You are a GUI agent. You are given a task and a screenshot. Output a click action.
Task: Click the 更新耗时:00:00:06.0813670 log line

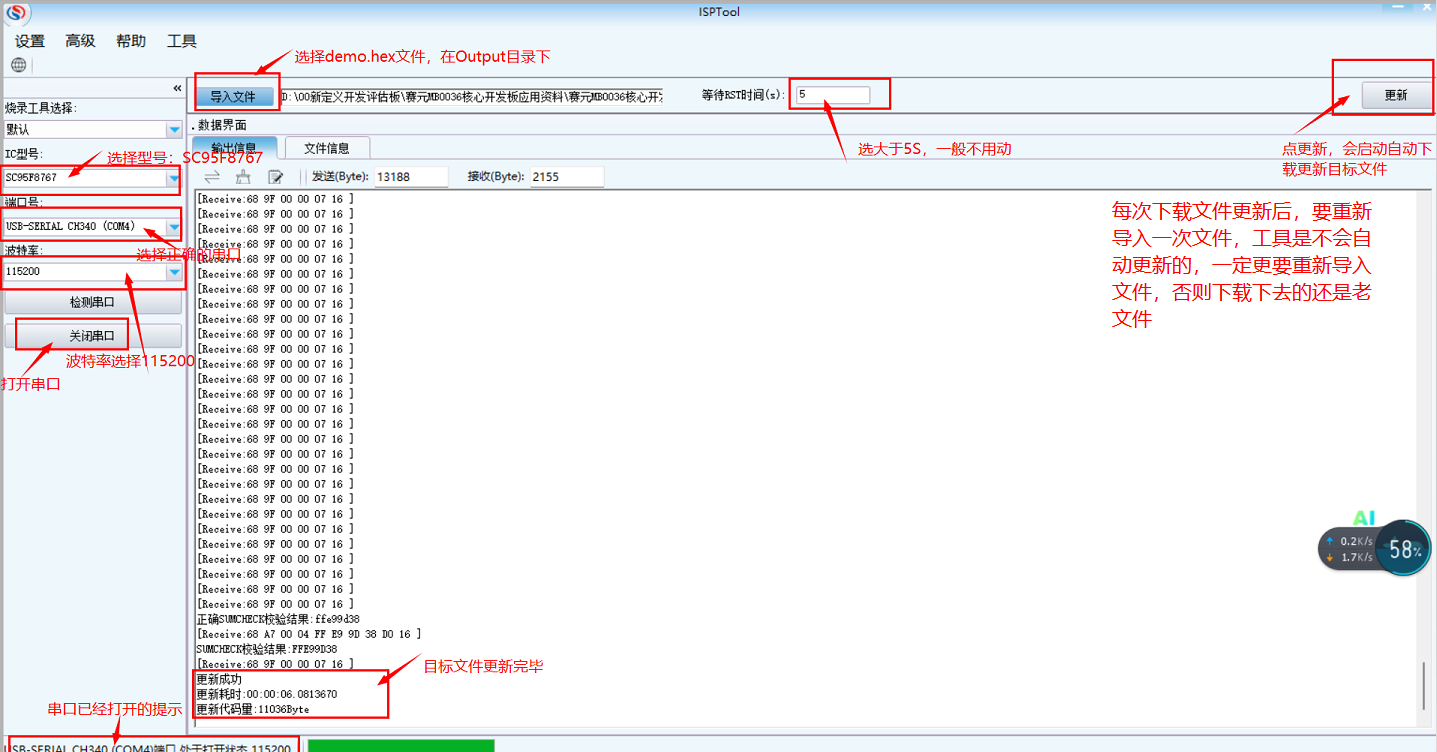(266, 694)
